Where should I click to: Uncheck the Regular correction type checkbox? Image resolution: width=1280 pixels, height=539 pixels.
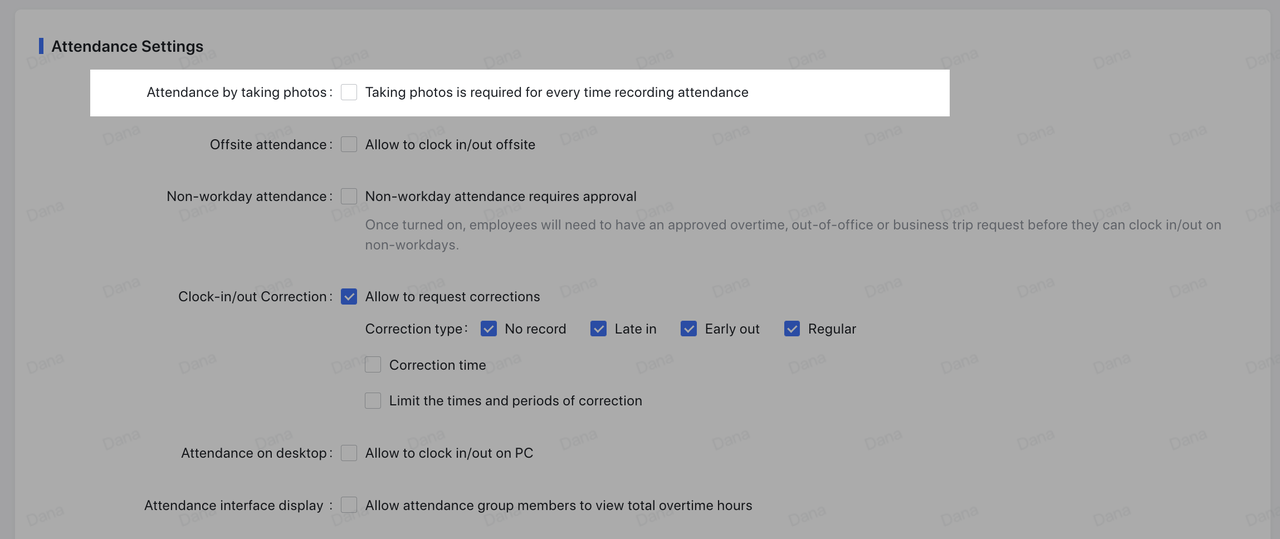792,328
